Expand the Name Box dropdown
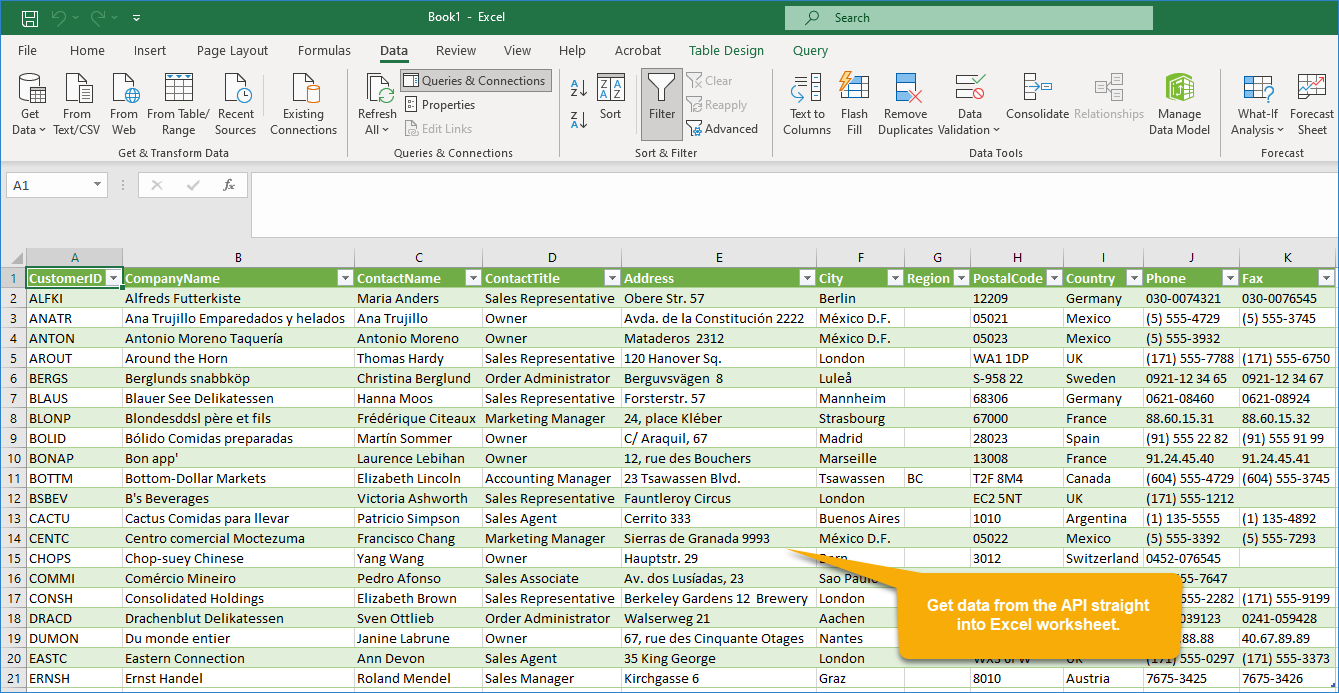 (x=97, y=185)
